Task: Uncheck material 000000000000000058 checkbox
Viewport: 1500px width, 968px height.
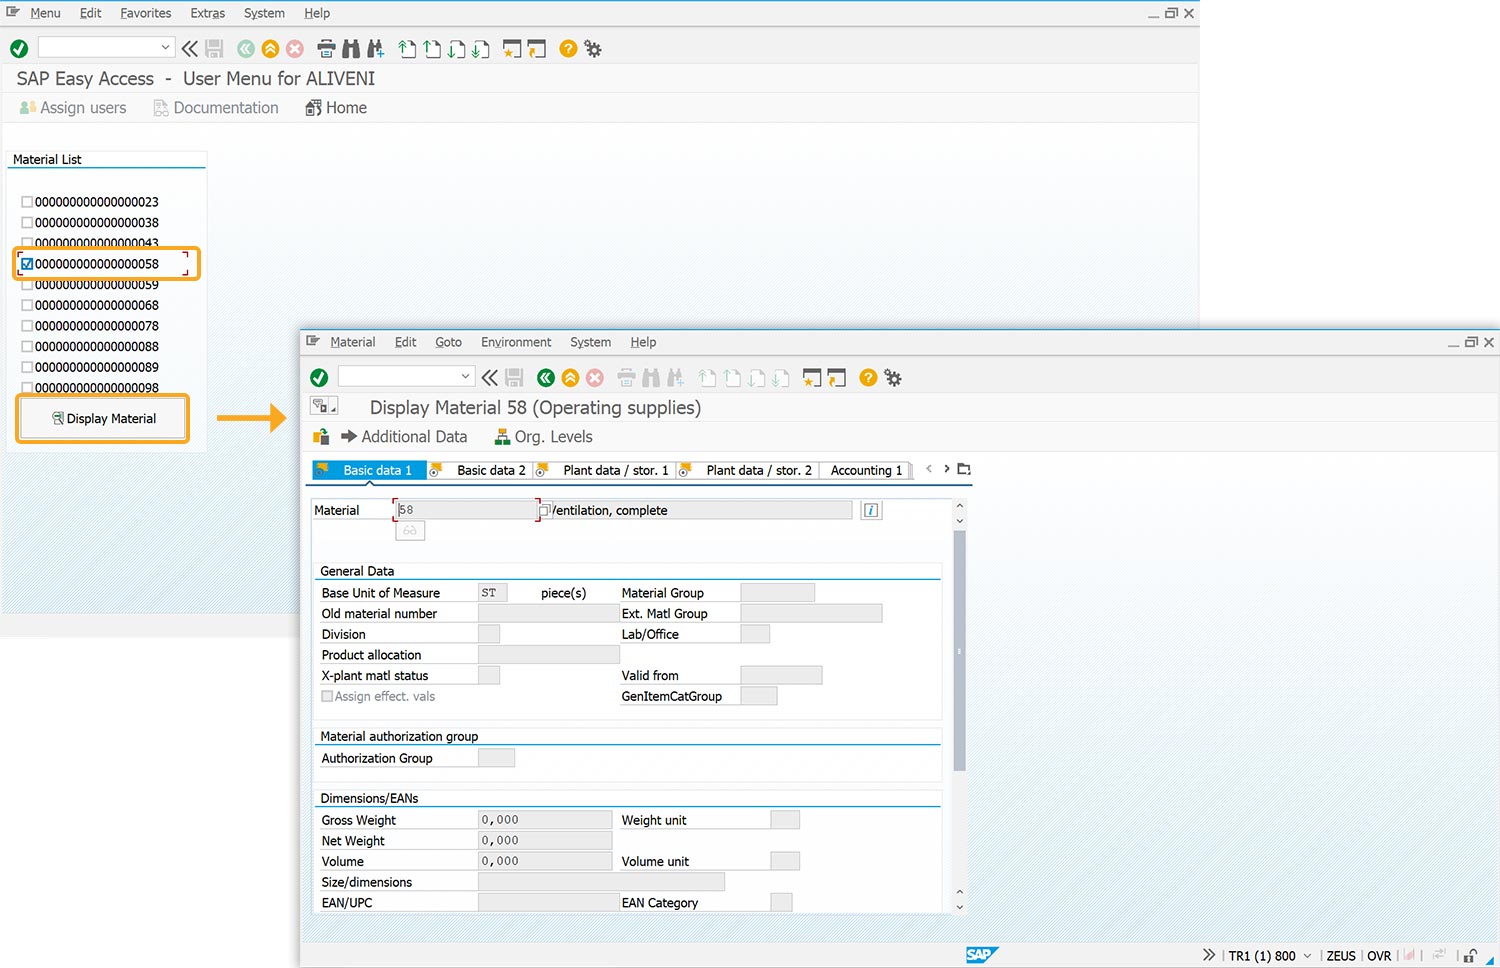Action: point(27,264)
